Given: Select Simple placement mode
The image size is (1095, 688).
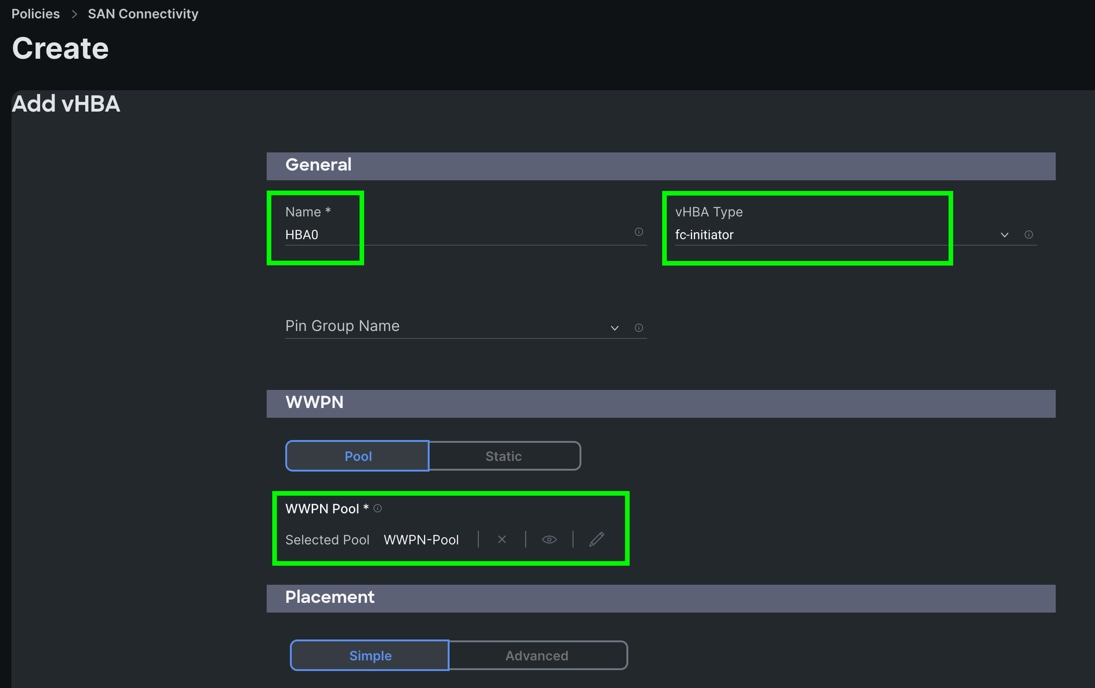Looking at the screenshot, I should (x=370, y=656).
